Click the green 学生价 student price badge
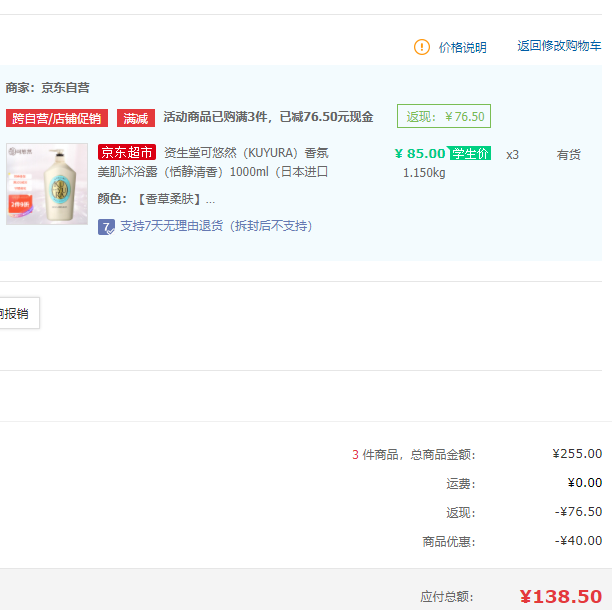The image size is (612, 610). pyautogui.click(x=470, y=153)
